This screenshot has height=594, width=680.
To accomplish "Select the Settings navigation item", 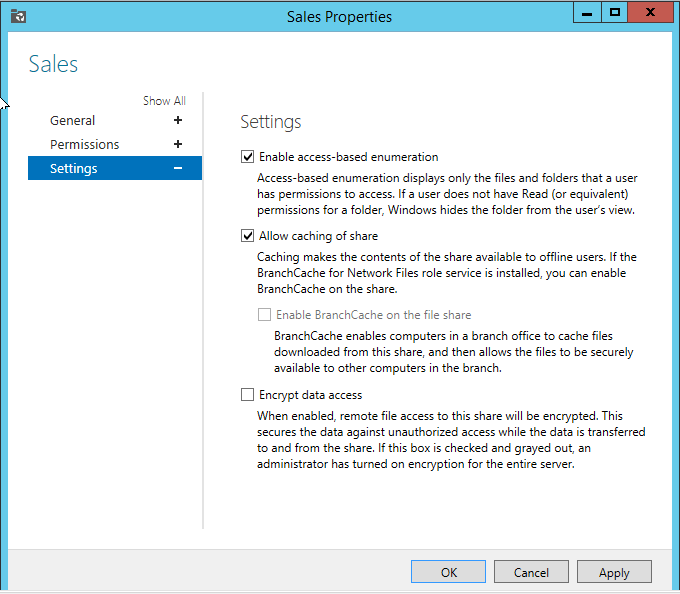I will (x=74, y=168).
